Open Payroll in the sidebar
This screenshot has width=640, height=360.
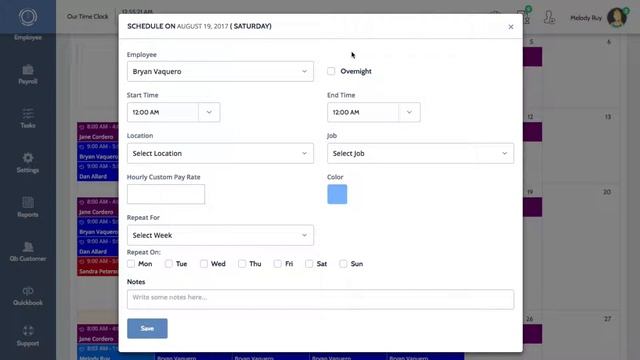[x=28, y=75]
